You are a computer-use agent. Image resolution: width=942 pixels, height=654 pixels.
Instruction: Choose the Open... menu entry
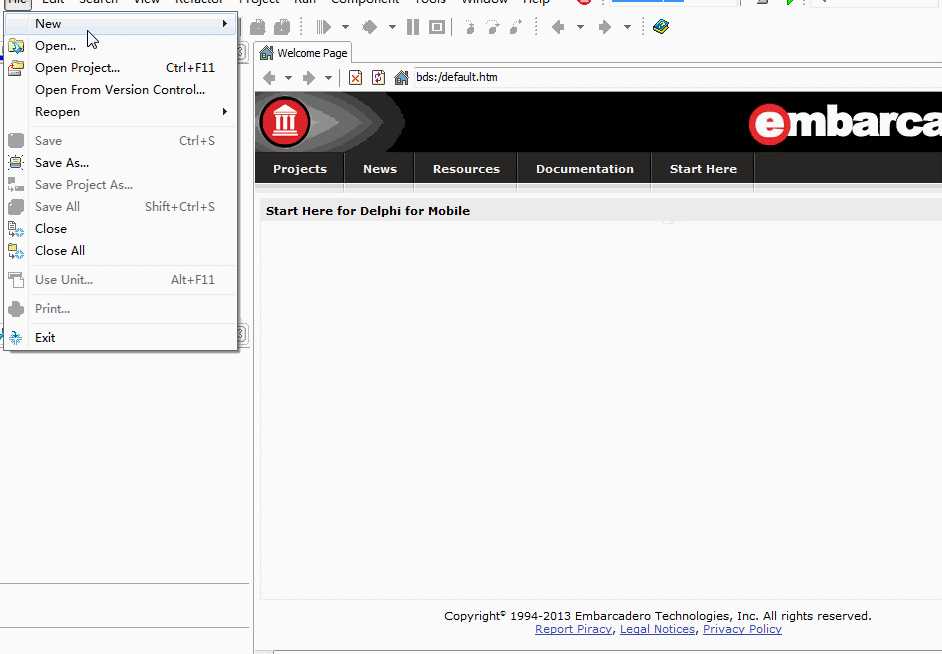pyautogui.click(x=121, y=46)
